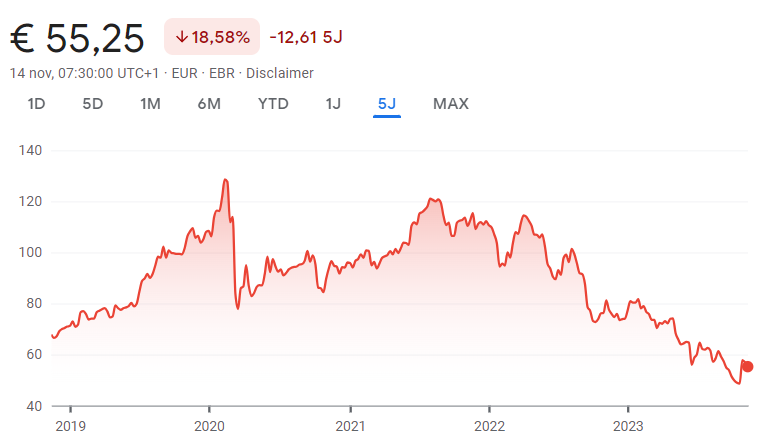Click the early 2020 price peak
The image size is (766, 443).
click(225, 180)
